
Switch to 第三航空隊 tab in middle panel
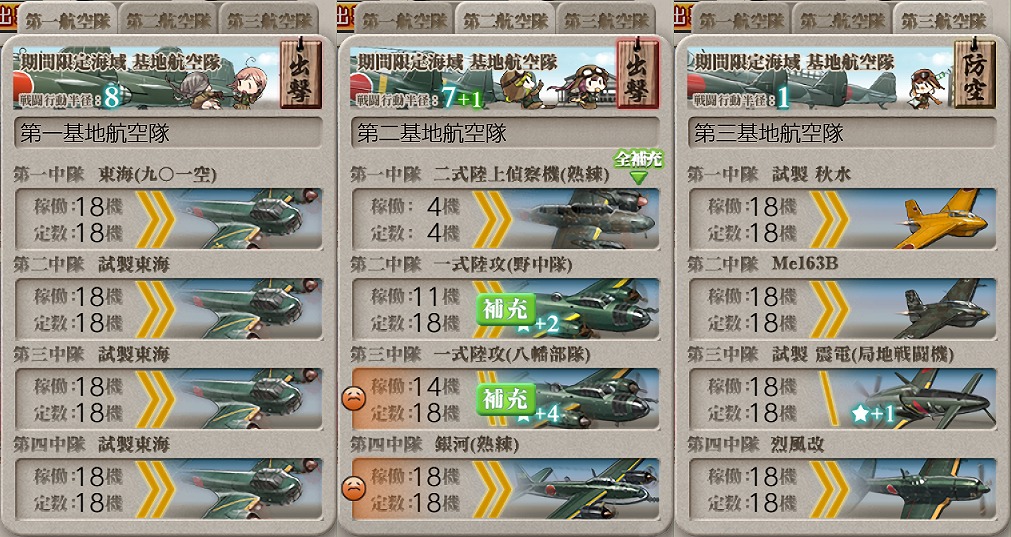click(x=606, y=21)
